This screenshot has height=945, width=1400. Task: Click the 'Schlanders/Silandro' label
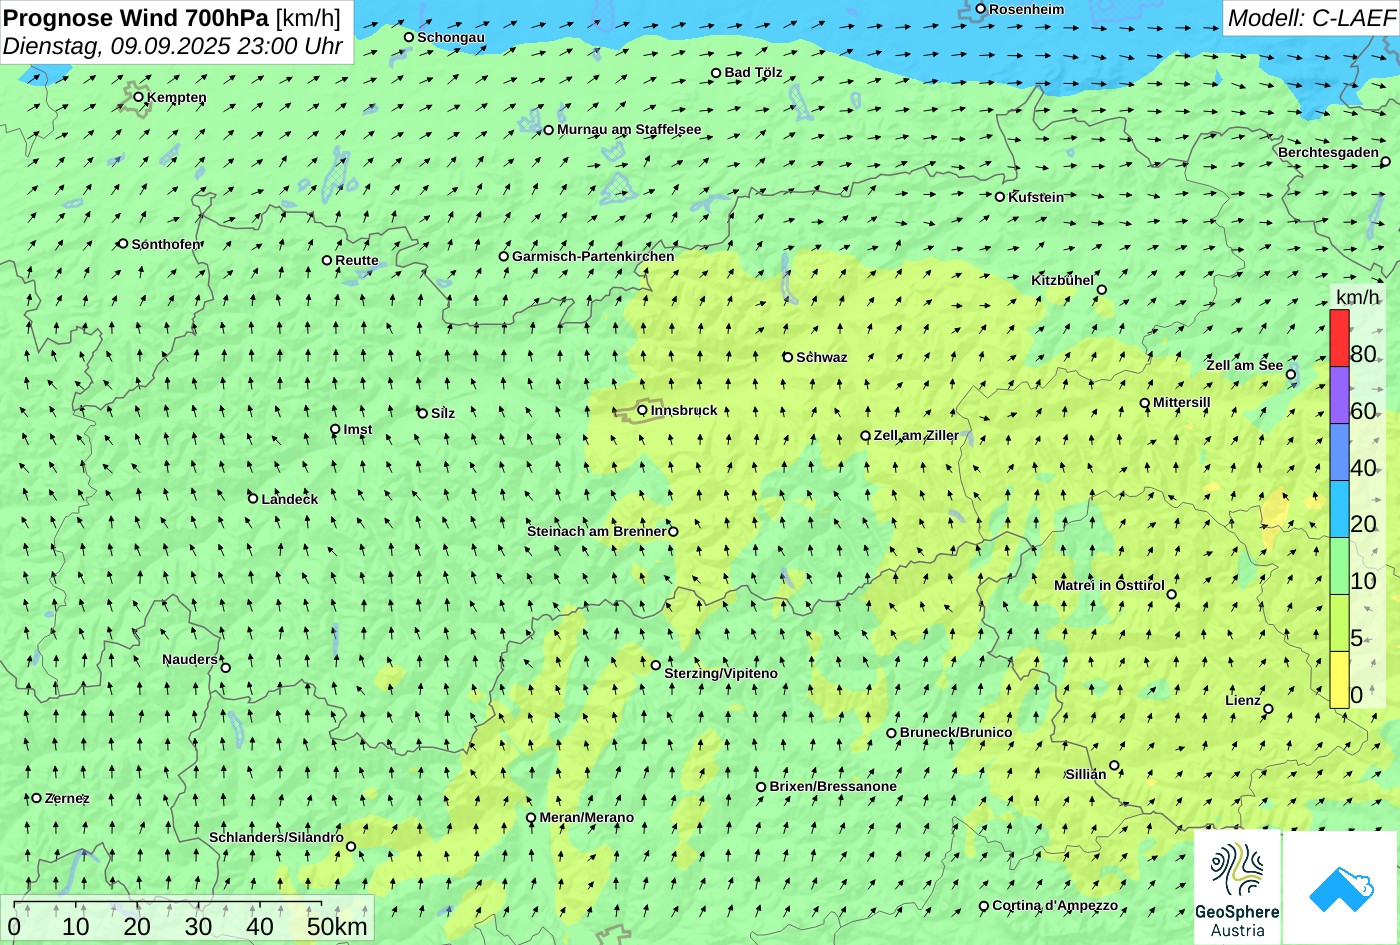click(x=276, y=837)
